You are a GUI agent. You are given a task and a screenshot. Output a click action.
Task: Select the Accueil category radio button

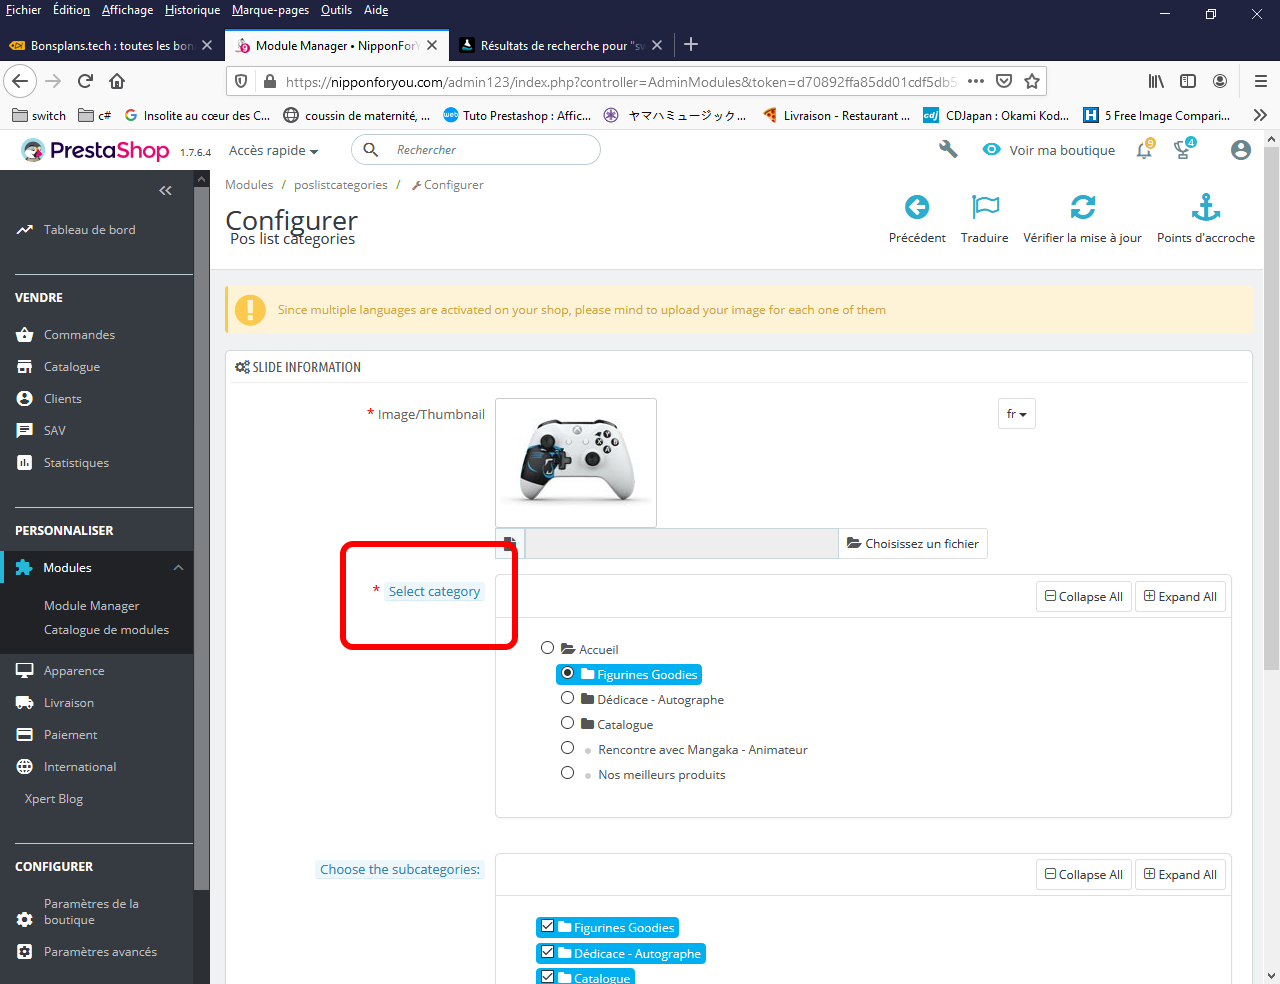547,648
